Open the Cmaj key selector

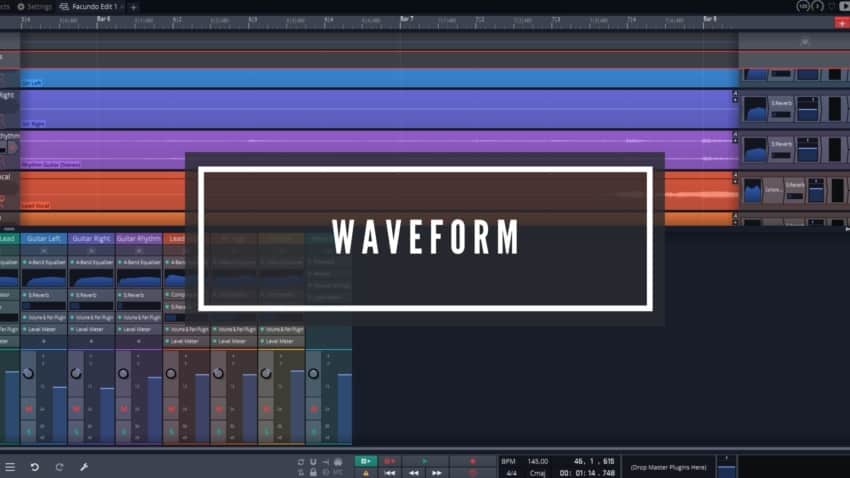click(538, 472)
